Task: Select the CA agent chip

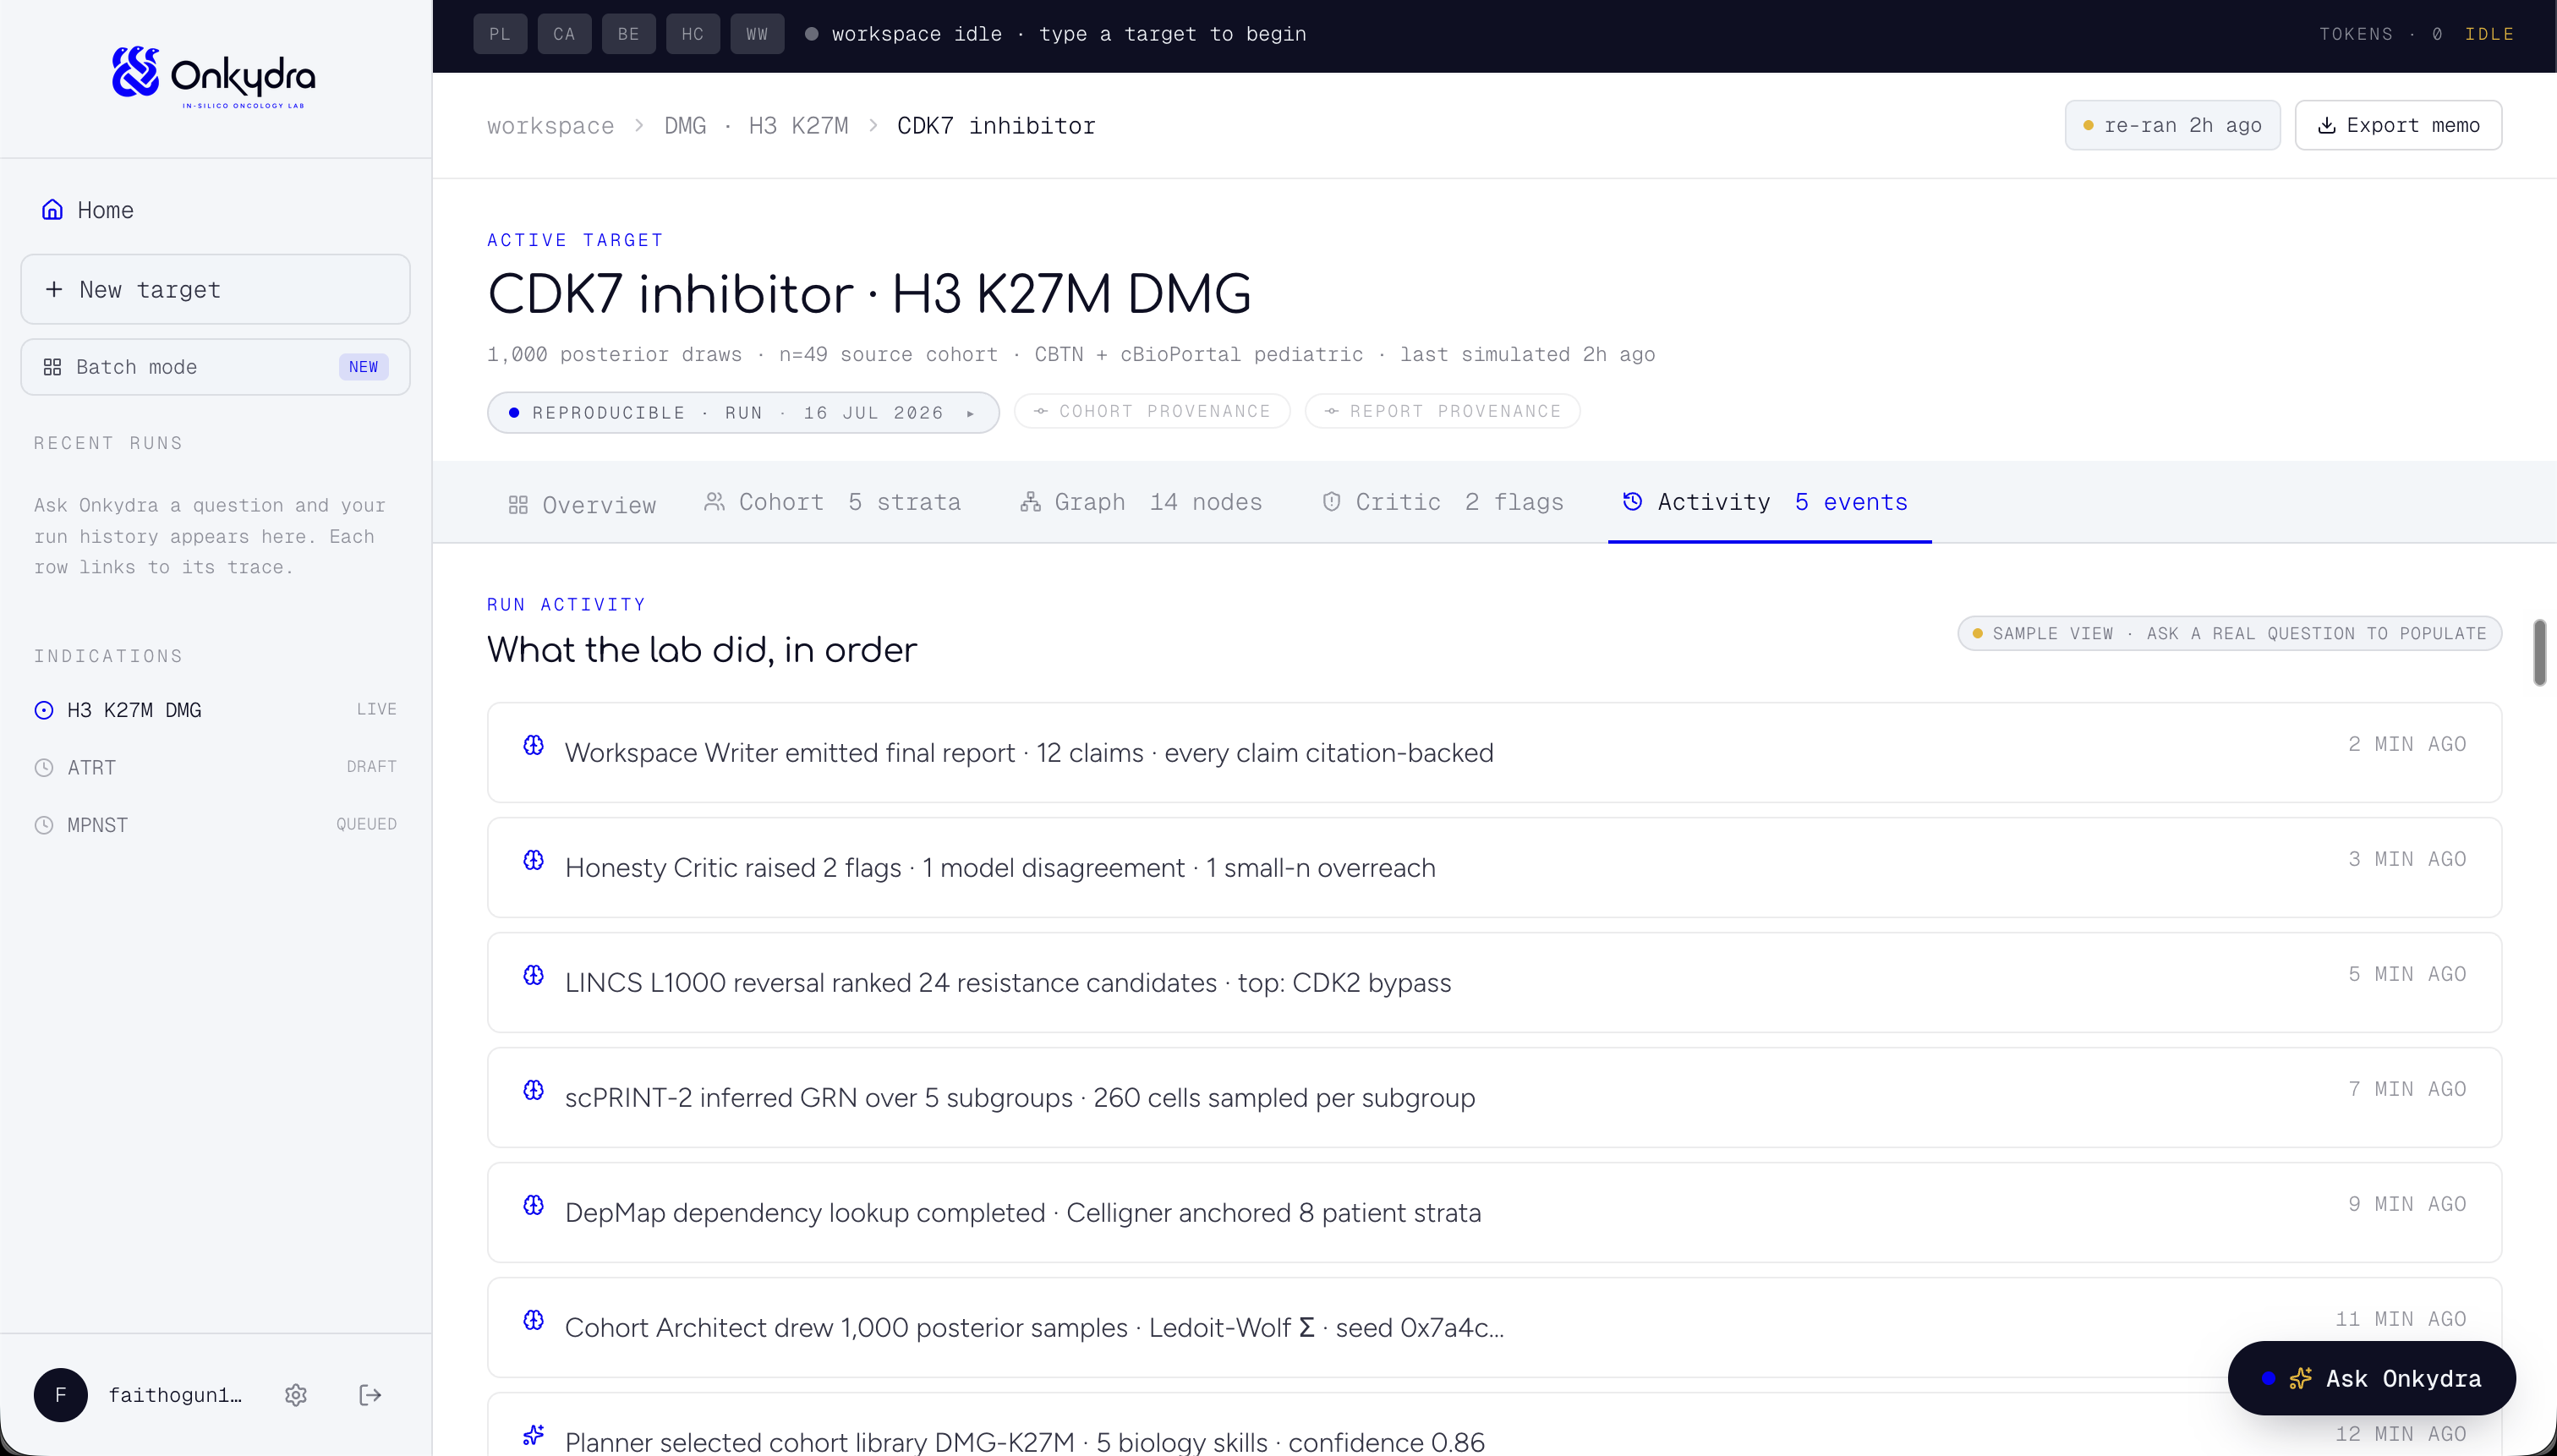Action: 564,34
